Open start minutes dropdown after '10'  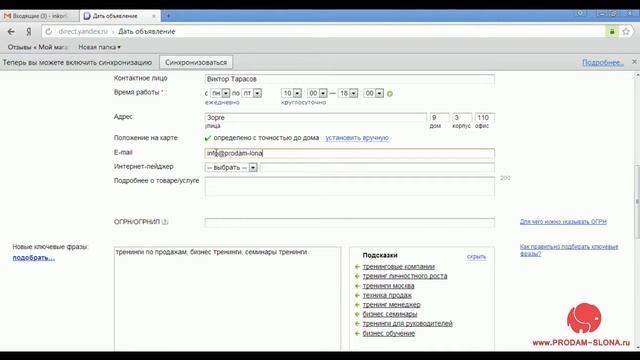pyautogui.click(x=317, y=93)
